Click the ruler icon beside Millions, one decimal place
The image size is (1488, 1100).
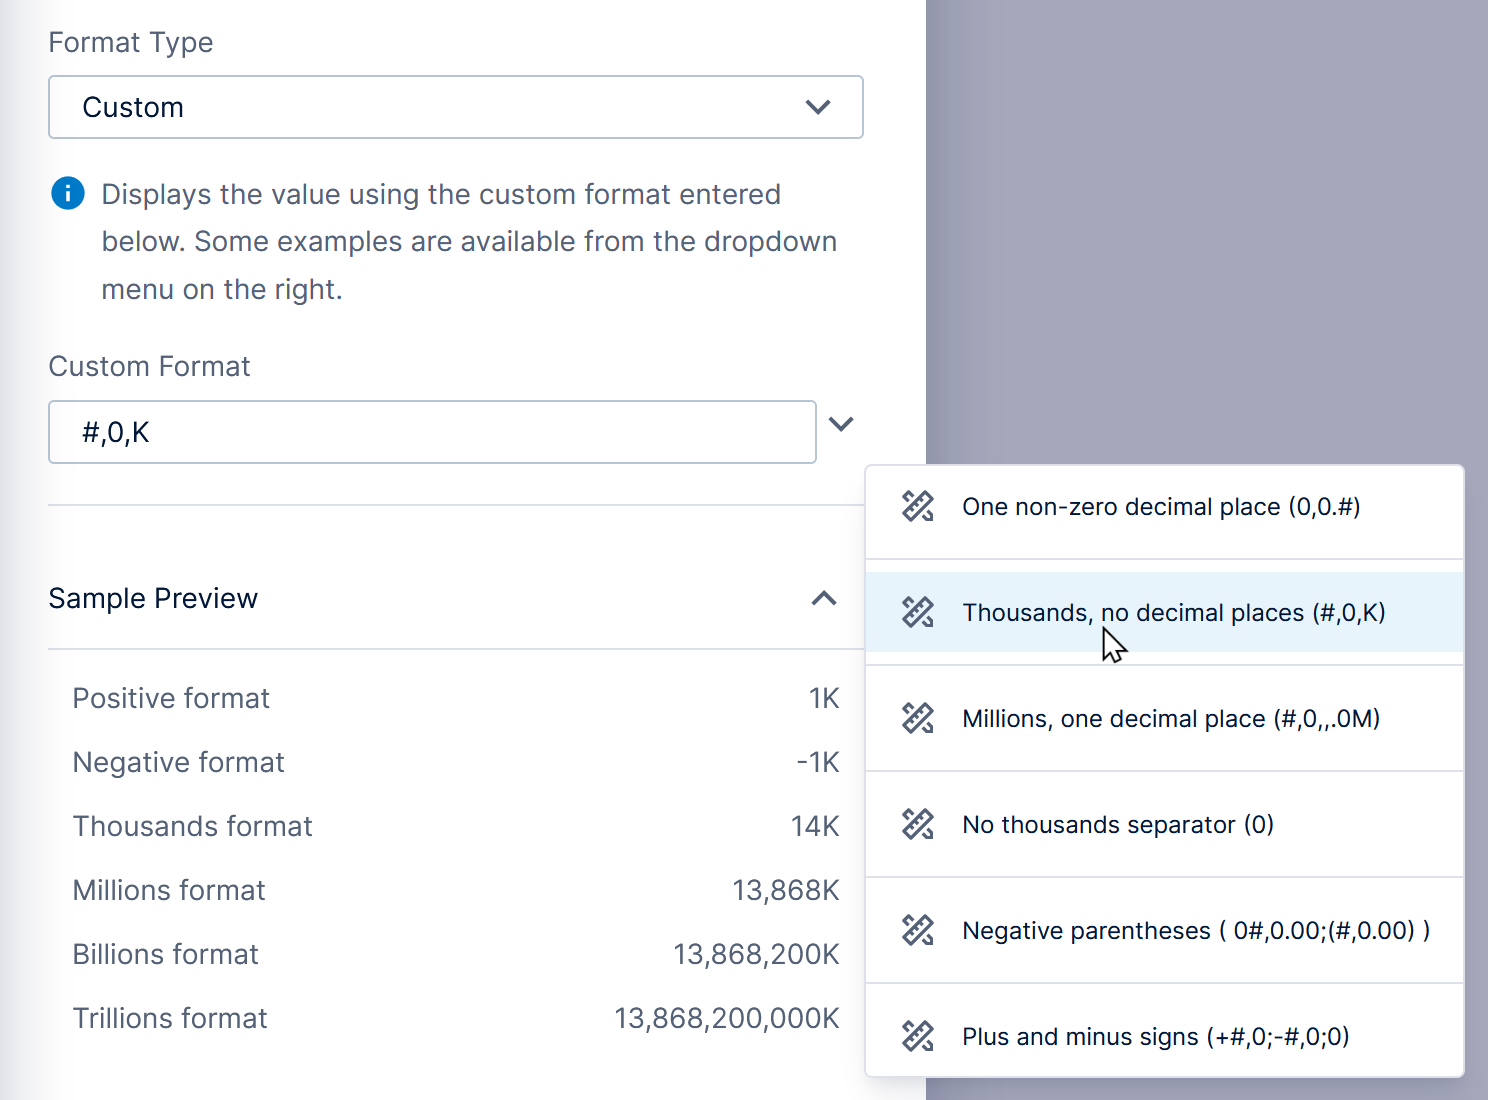click(917, 718)
